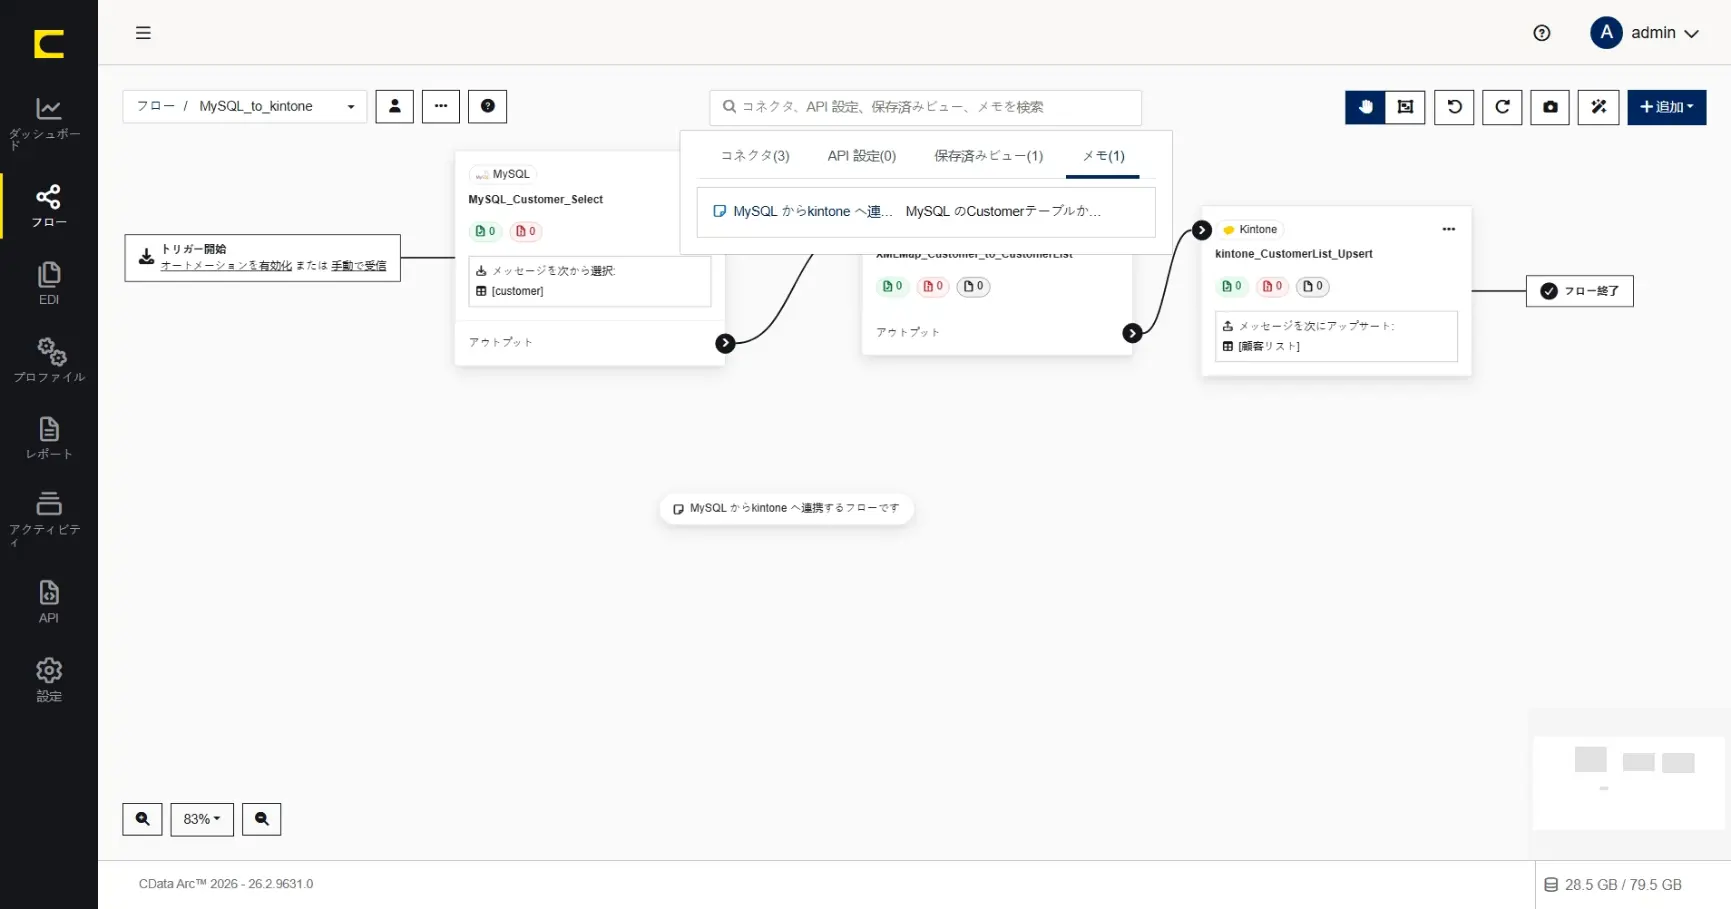
Task: Click the Kintone connector input arrow port
Action: 1202,230
